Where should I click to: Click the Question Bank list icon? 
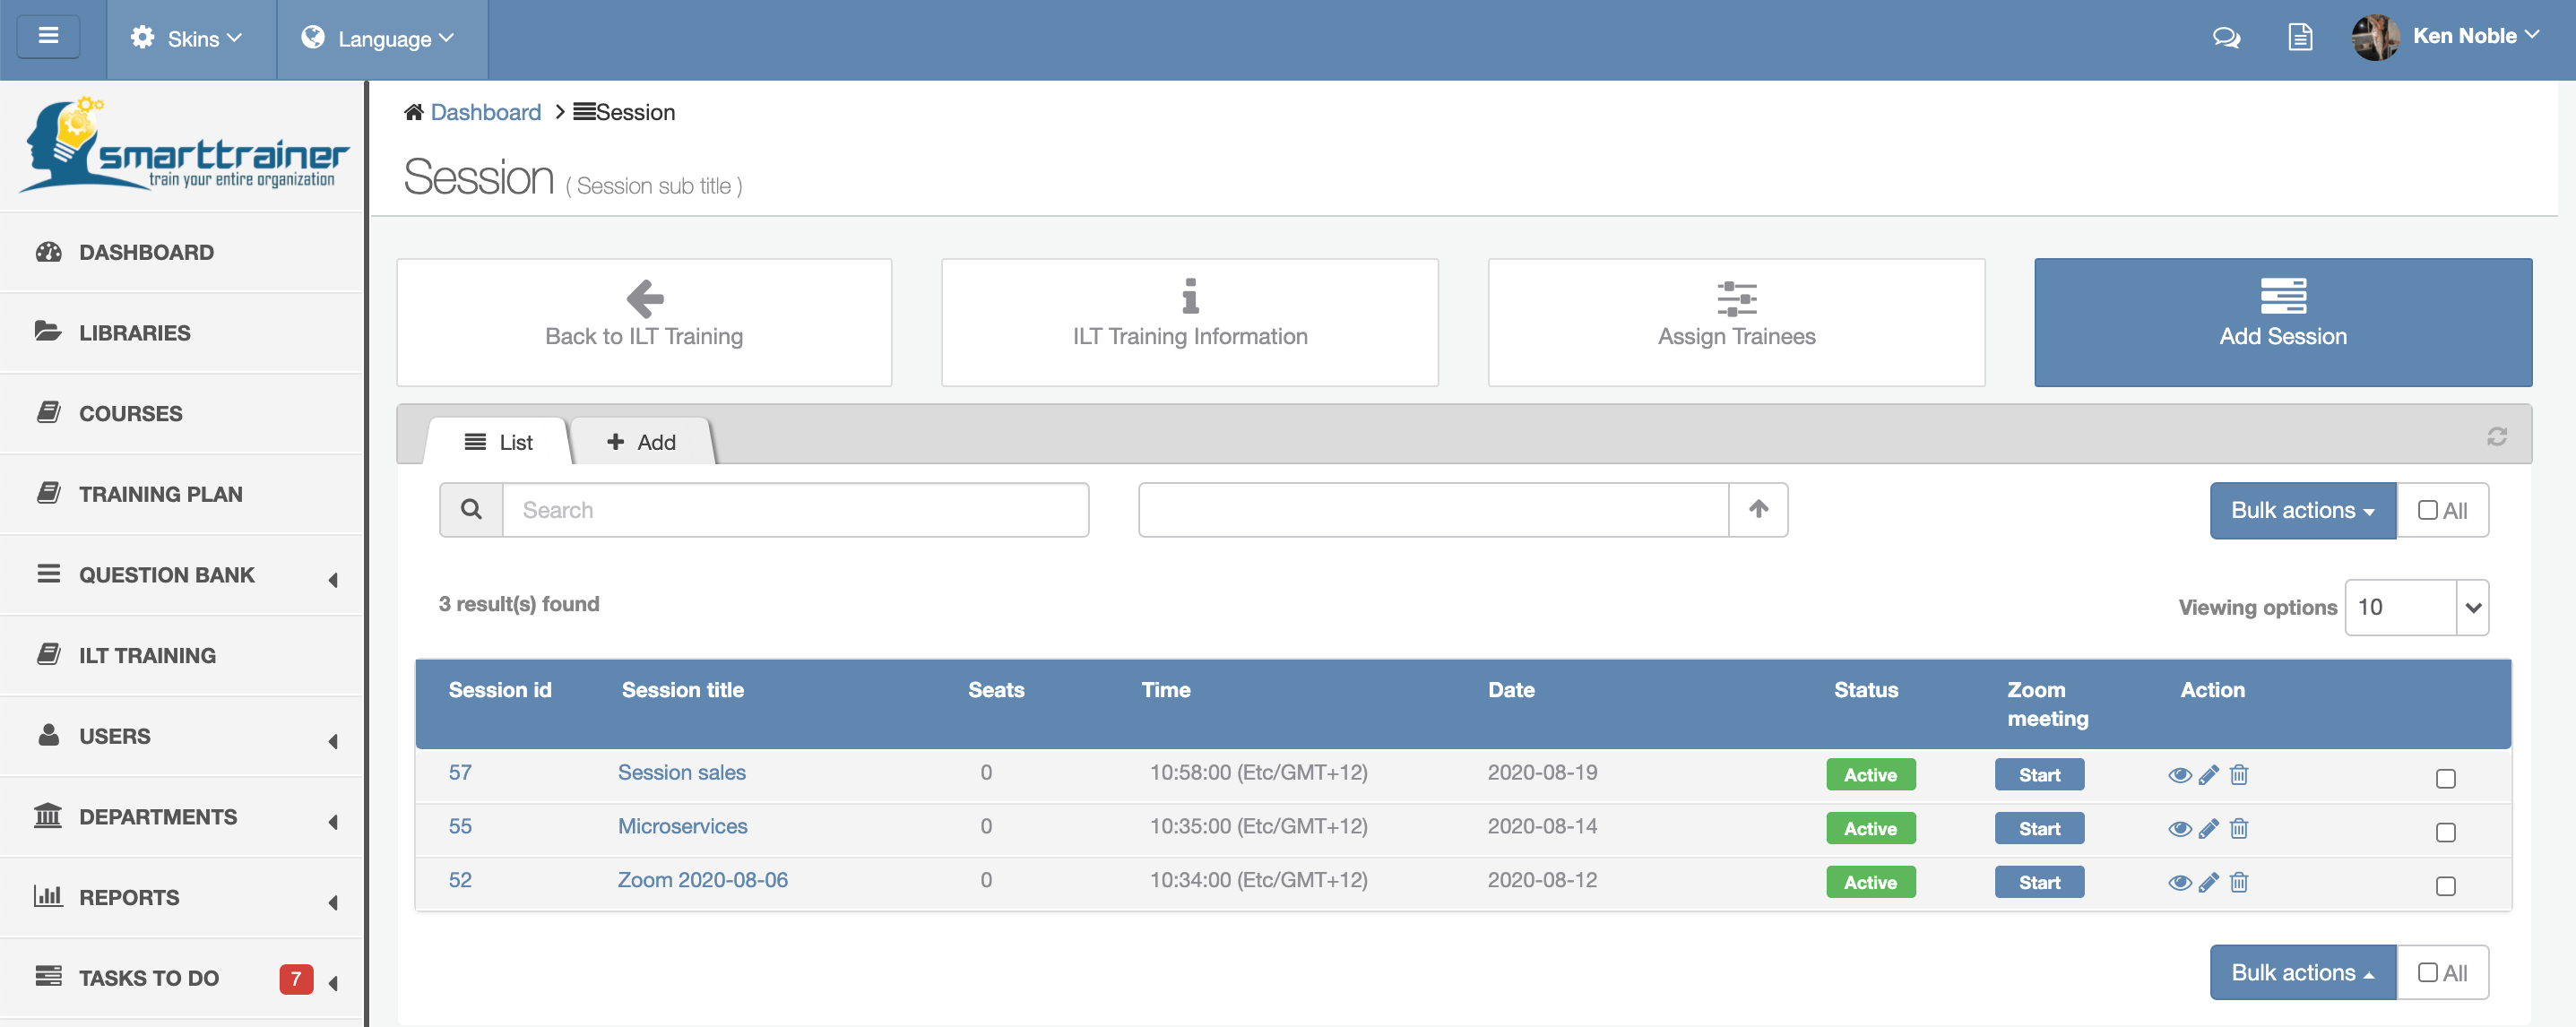[48, 574]
